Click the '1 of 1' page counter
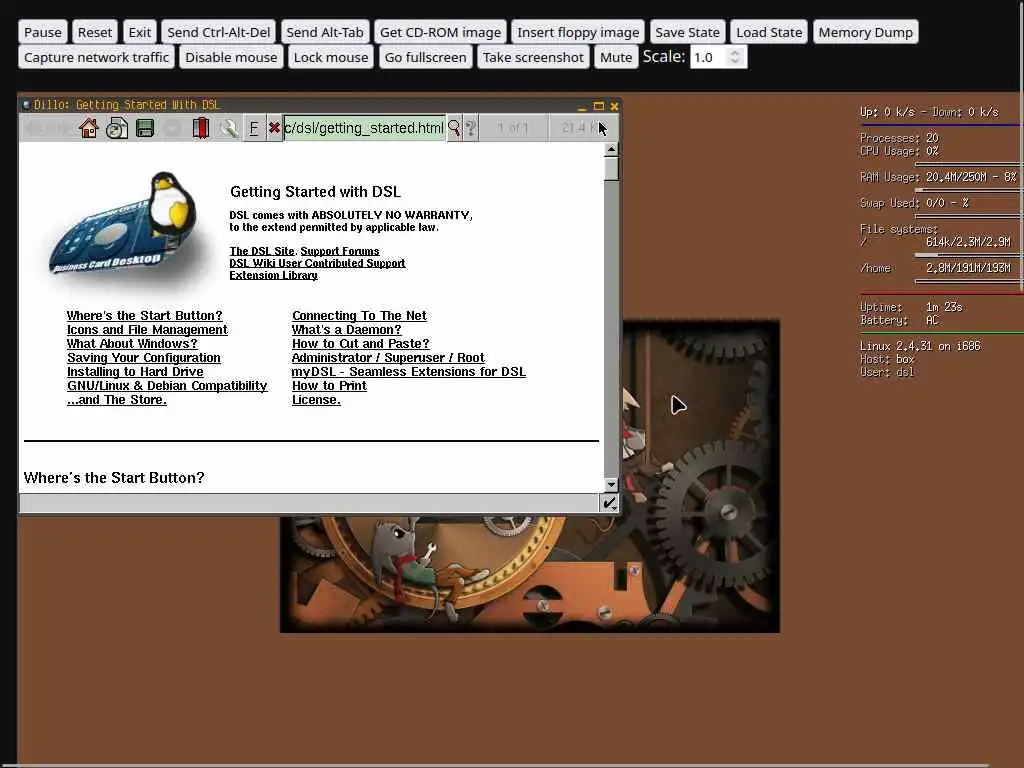This screenshot has width=1024, height=768. click(x=513, y=128)
